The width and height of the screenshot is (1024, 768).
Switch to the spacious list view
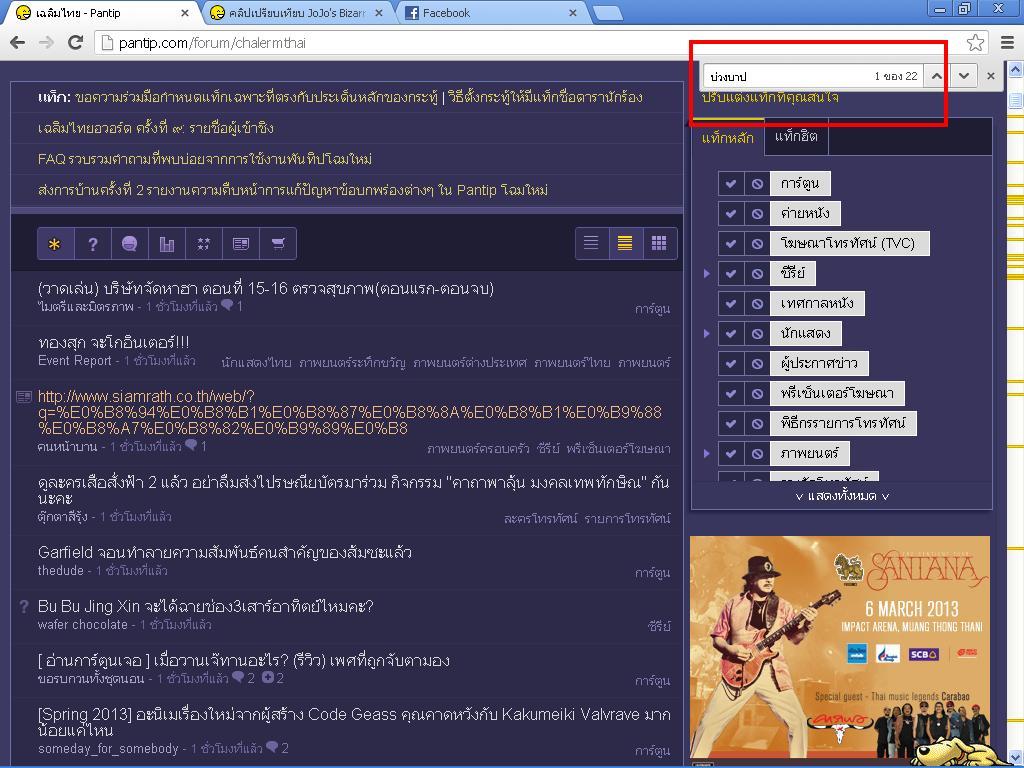click(x=591, y=244)
